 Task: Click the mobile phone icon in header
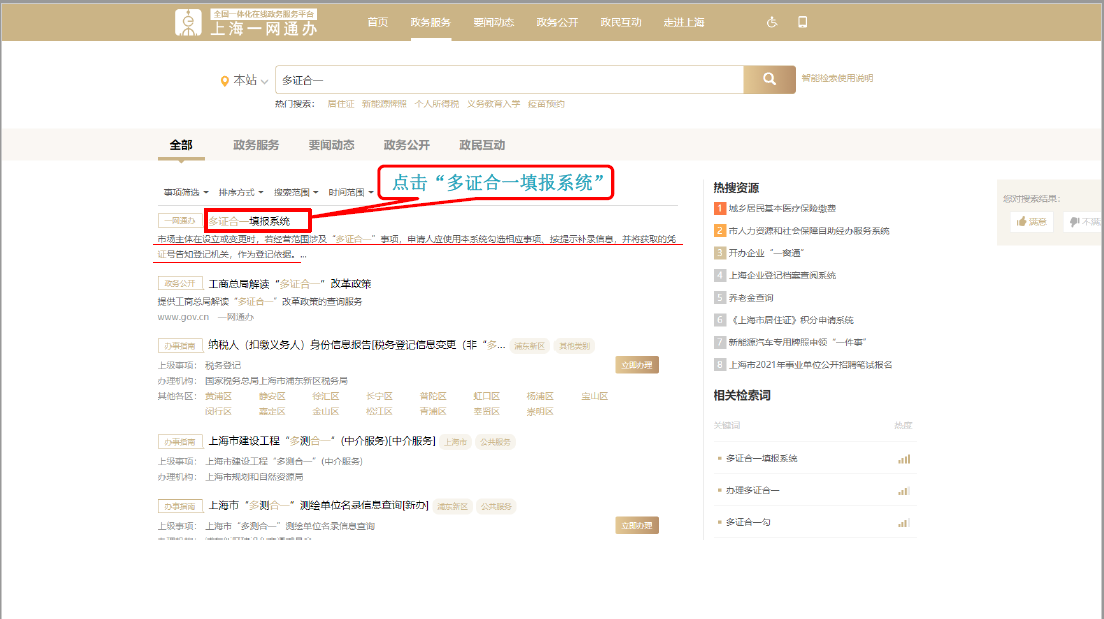[802, 22]
